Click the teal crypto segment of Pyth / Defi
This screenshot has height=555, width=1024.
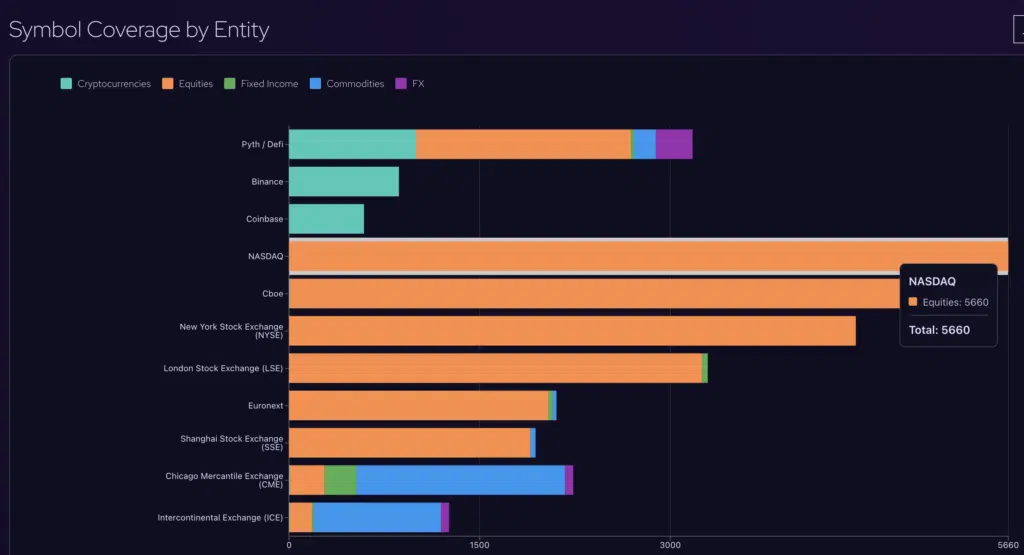pyautogui.click(x=353, y=144)
